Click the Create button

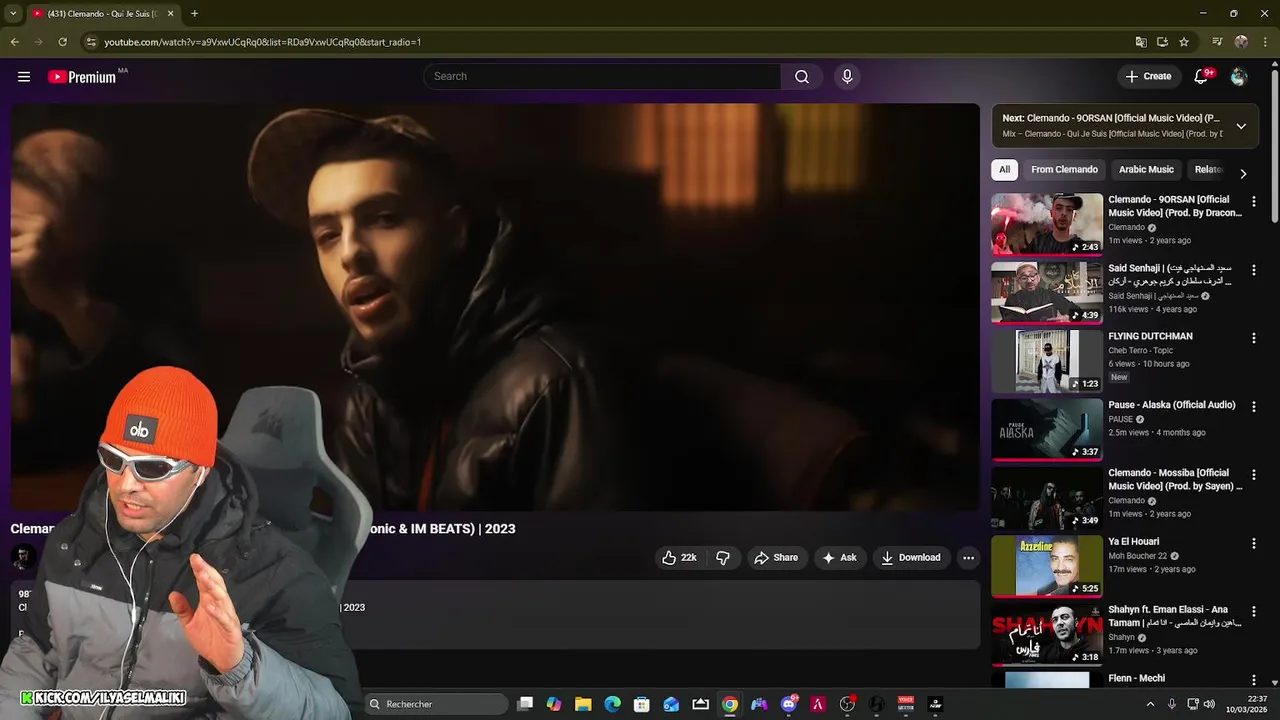point(1148,77)
